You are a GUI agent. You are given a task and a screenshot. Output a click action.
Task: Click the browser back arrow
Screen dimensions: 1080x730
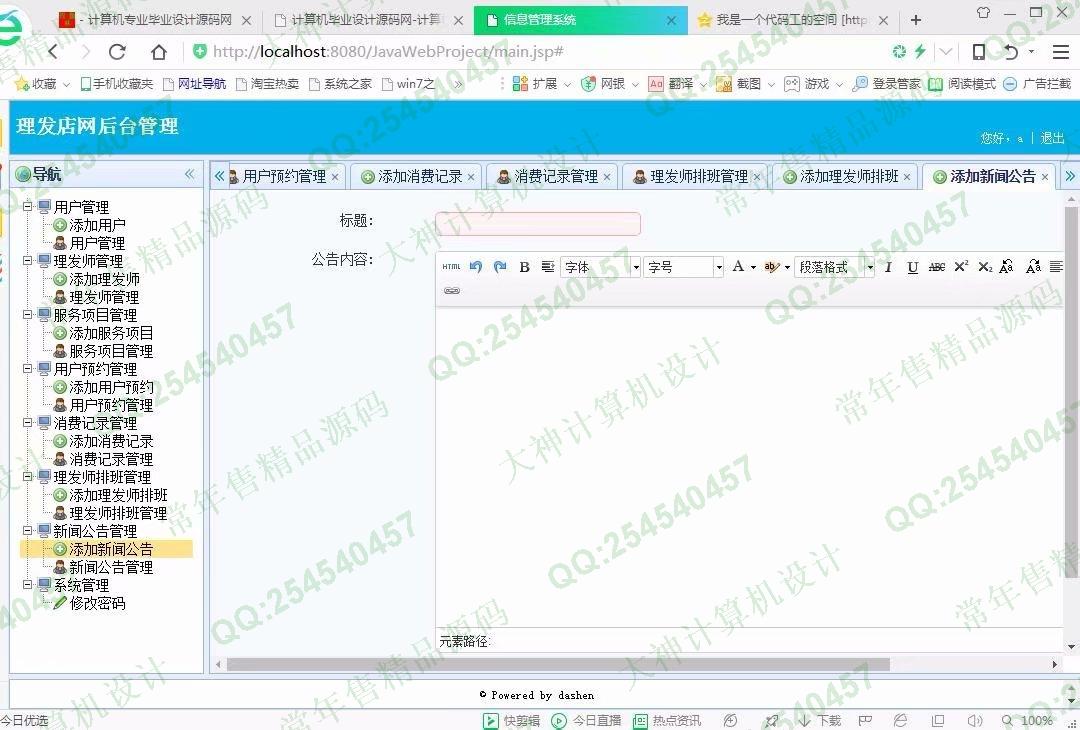click(x=54, y=52)
